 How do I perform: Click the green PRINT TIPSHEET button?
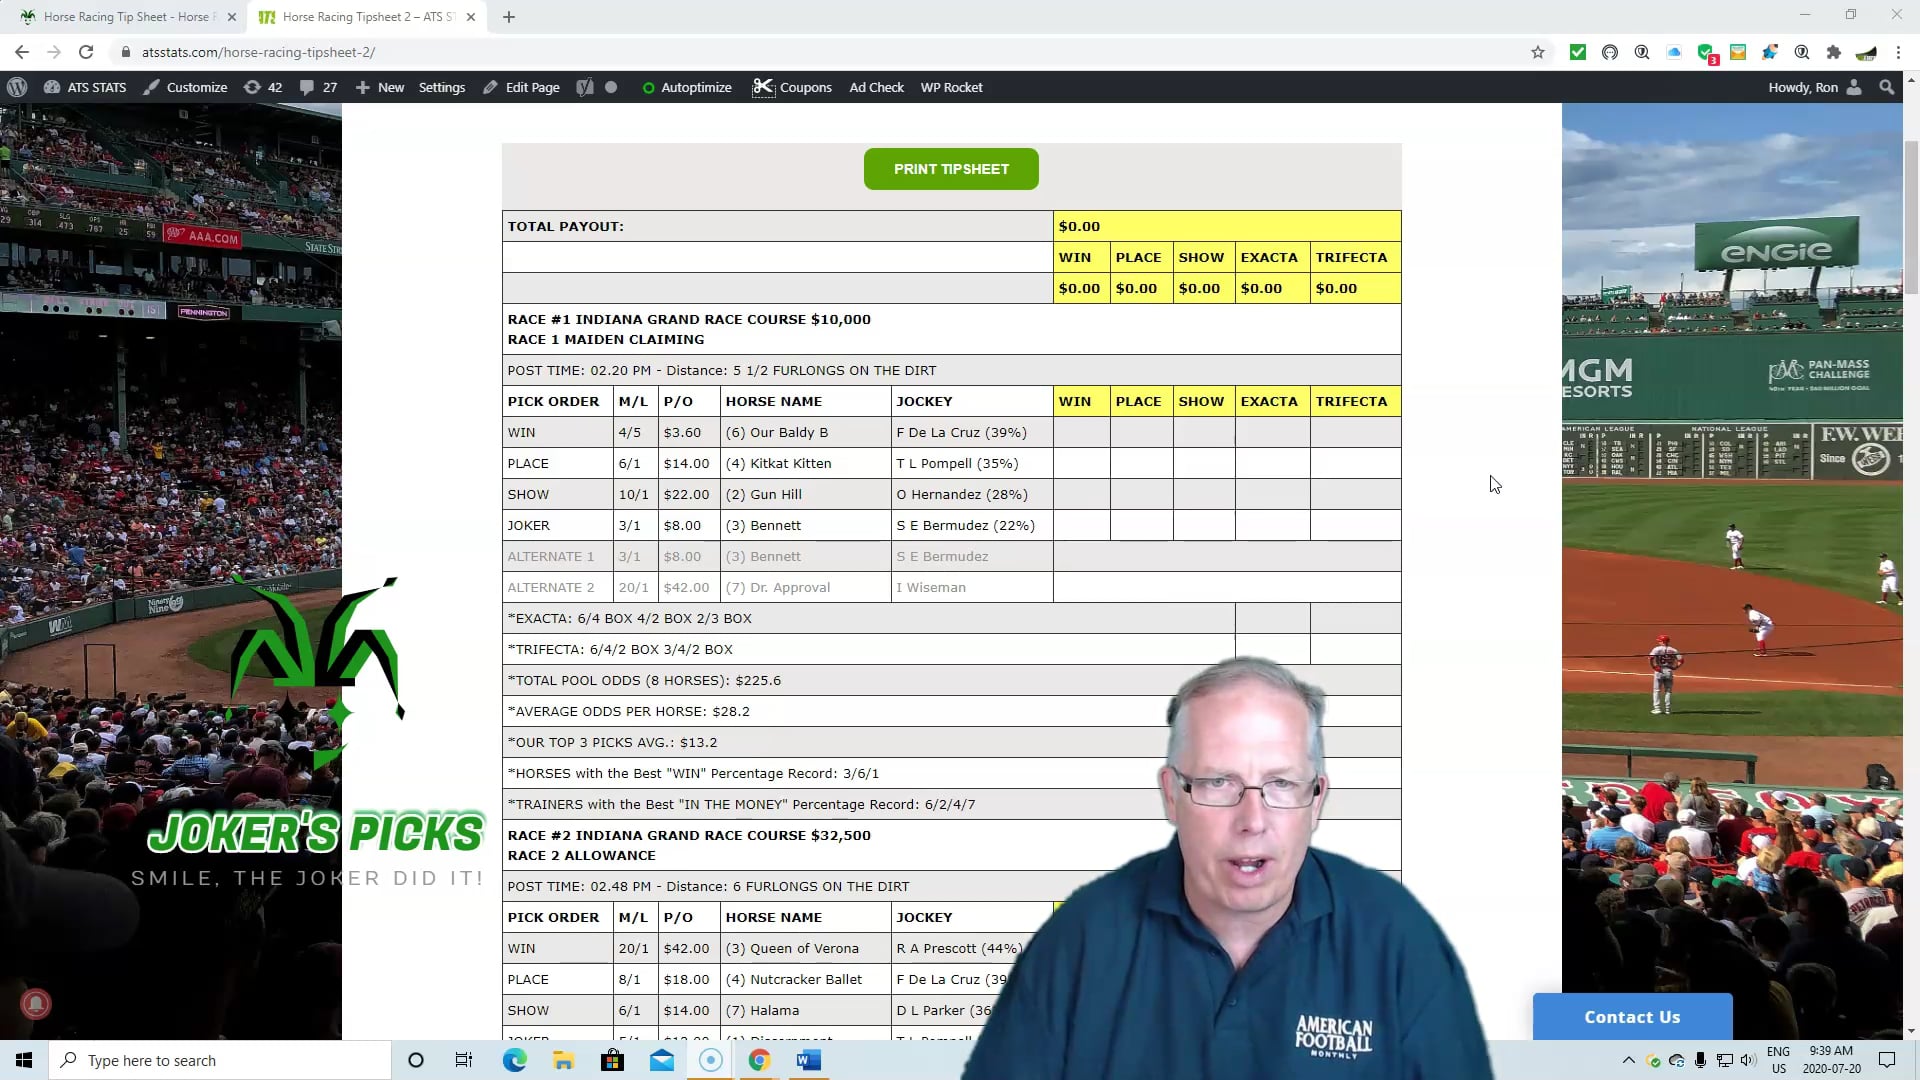(x=951, y=169)
